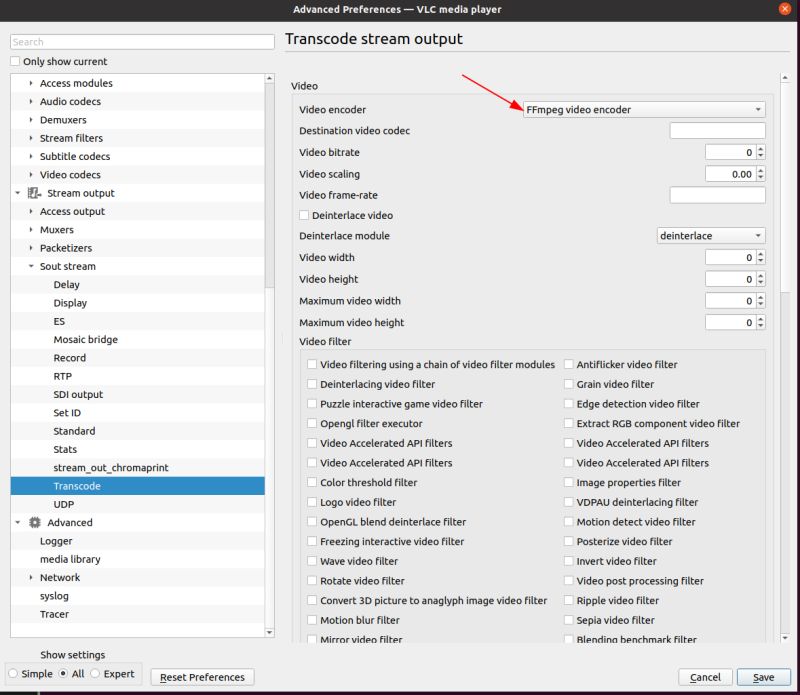
Task: Click the Cancel button
Action: (705, 677)
